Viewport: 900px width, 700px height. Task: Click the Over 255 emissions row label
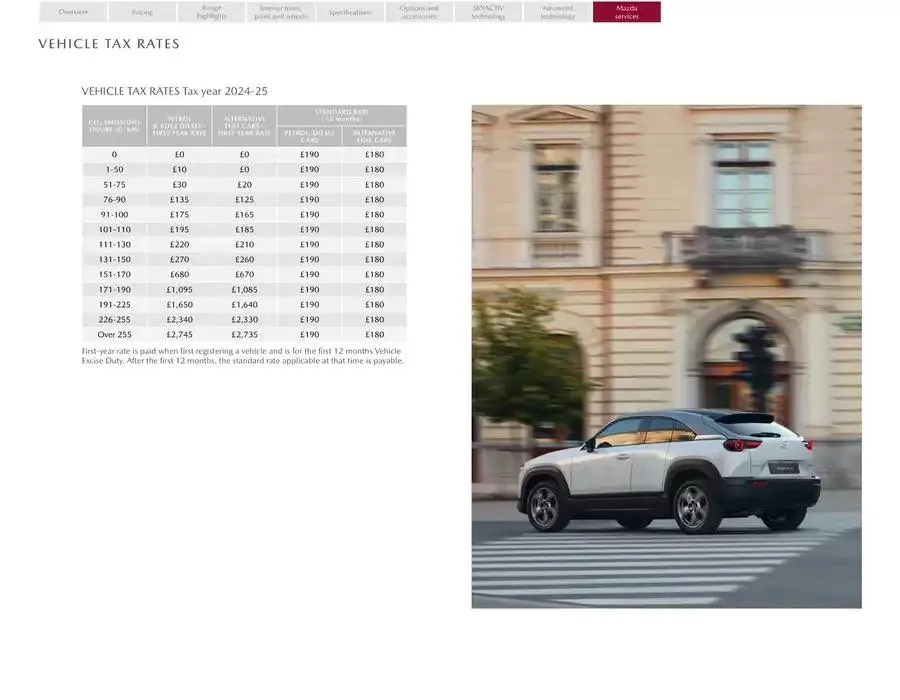114,335
